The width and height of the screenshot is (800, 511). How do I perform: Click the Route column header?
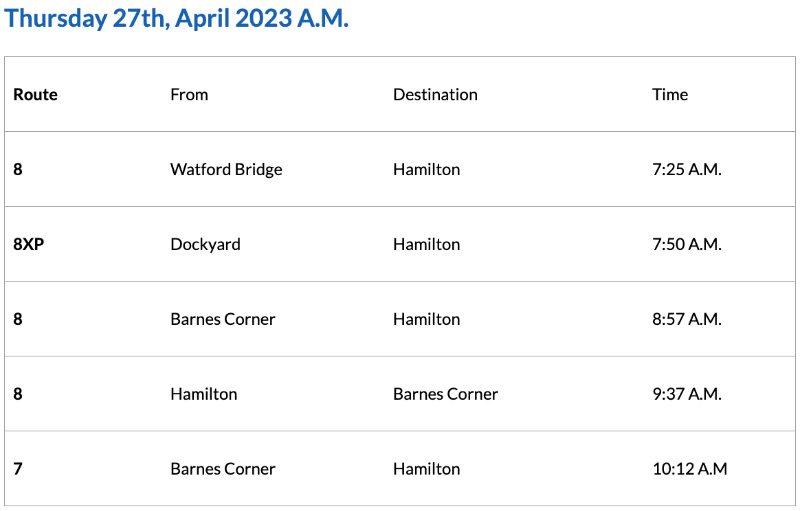click(x=36, y=95)
